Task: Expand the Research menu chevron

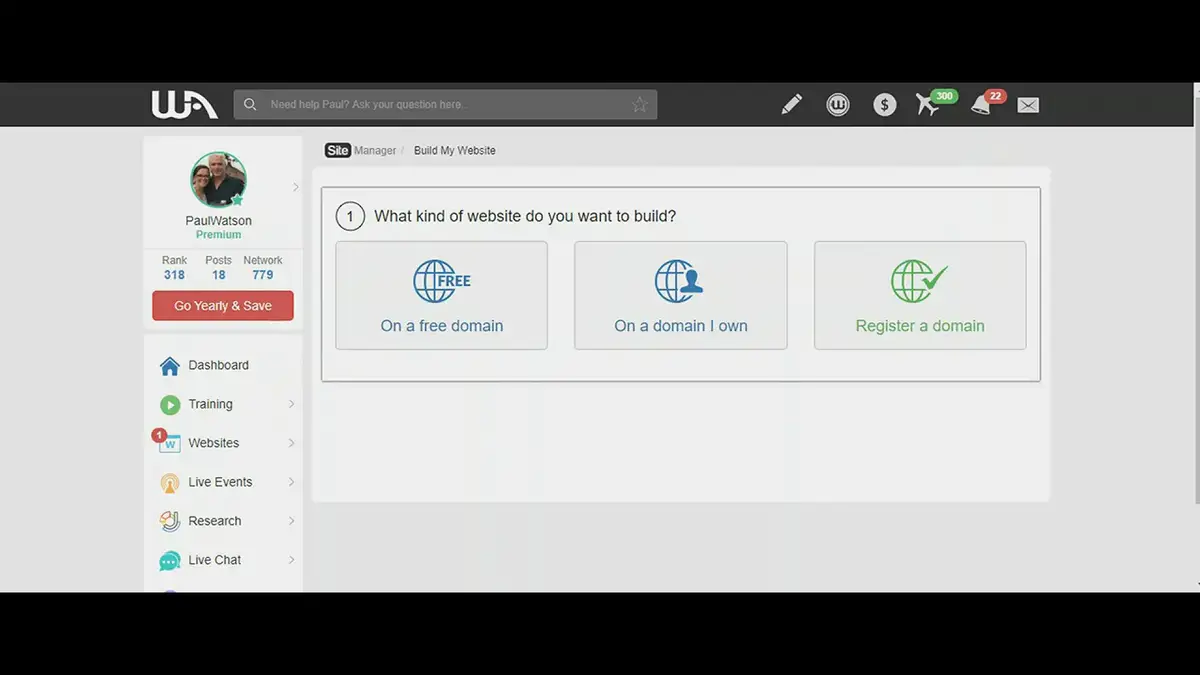Action: coord(291,521)
